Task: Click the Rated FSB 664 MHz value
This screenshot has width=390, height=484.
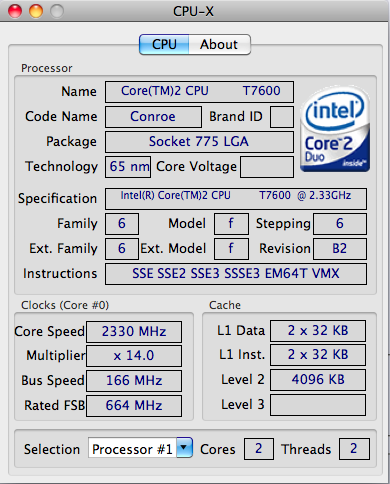Action: (x=134, y=406)
